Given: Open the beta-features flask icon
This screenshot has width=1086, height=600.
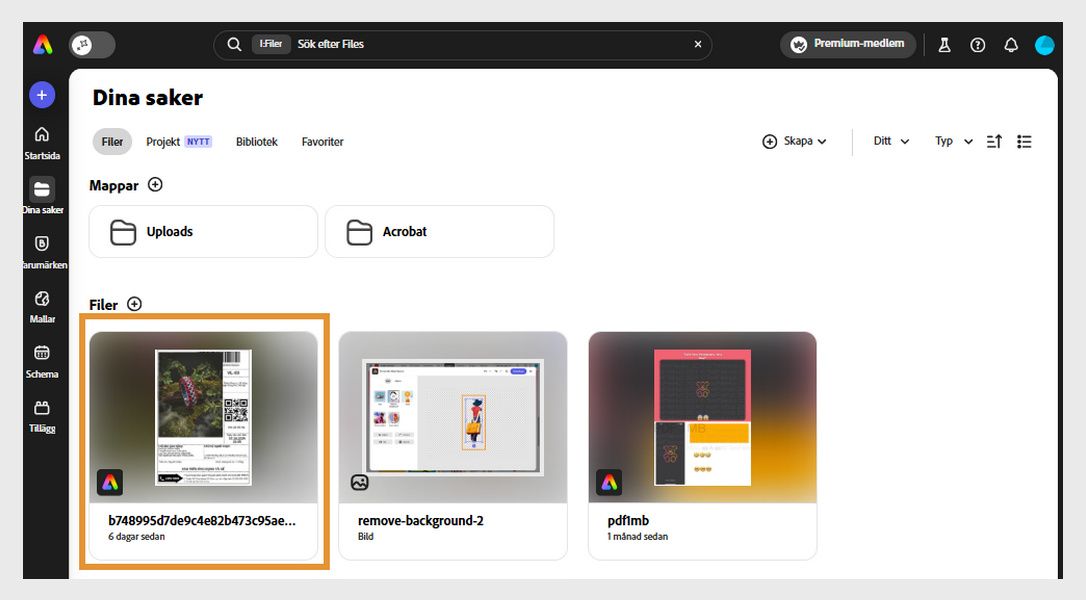Looking at the screenshot, I should coord(944,44).
